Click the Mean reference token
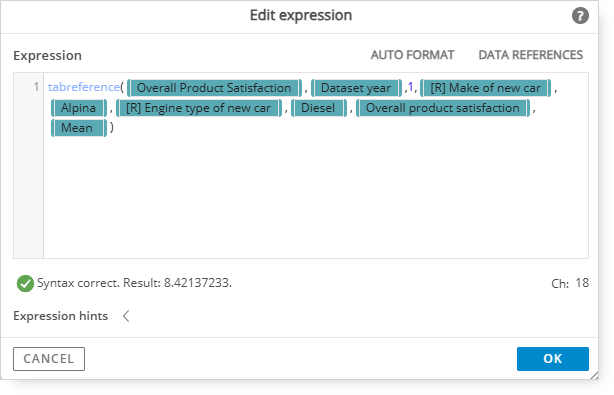This screenshot has height=395, width=614. point(79,128)
